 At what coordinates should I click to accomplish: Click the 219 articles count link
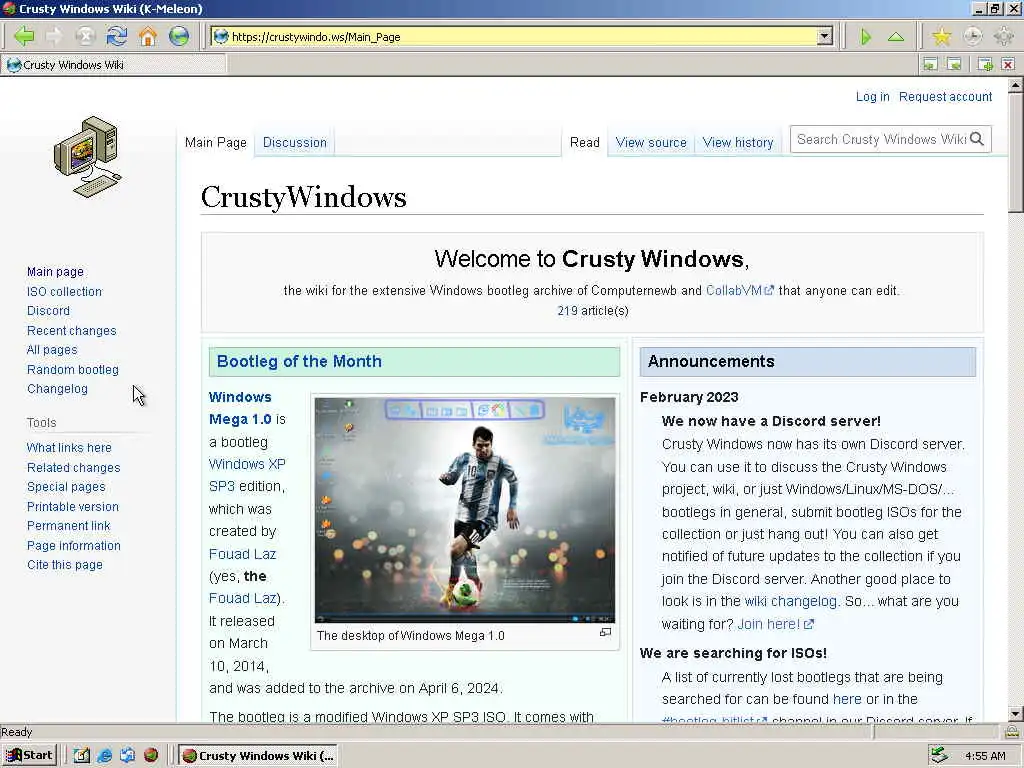tap(568, 311)
